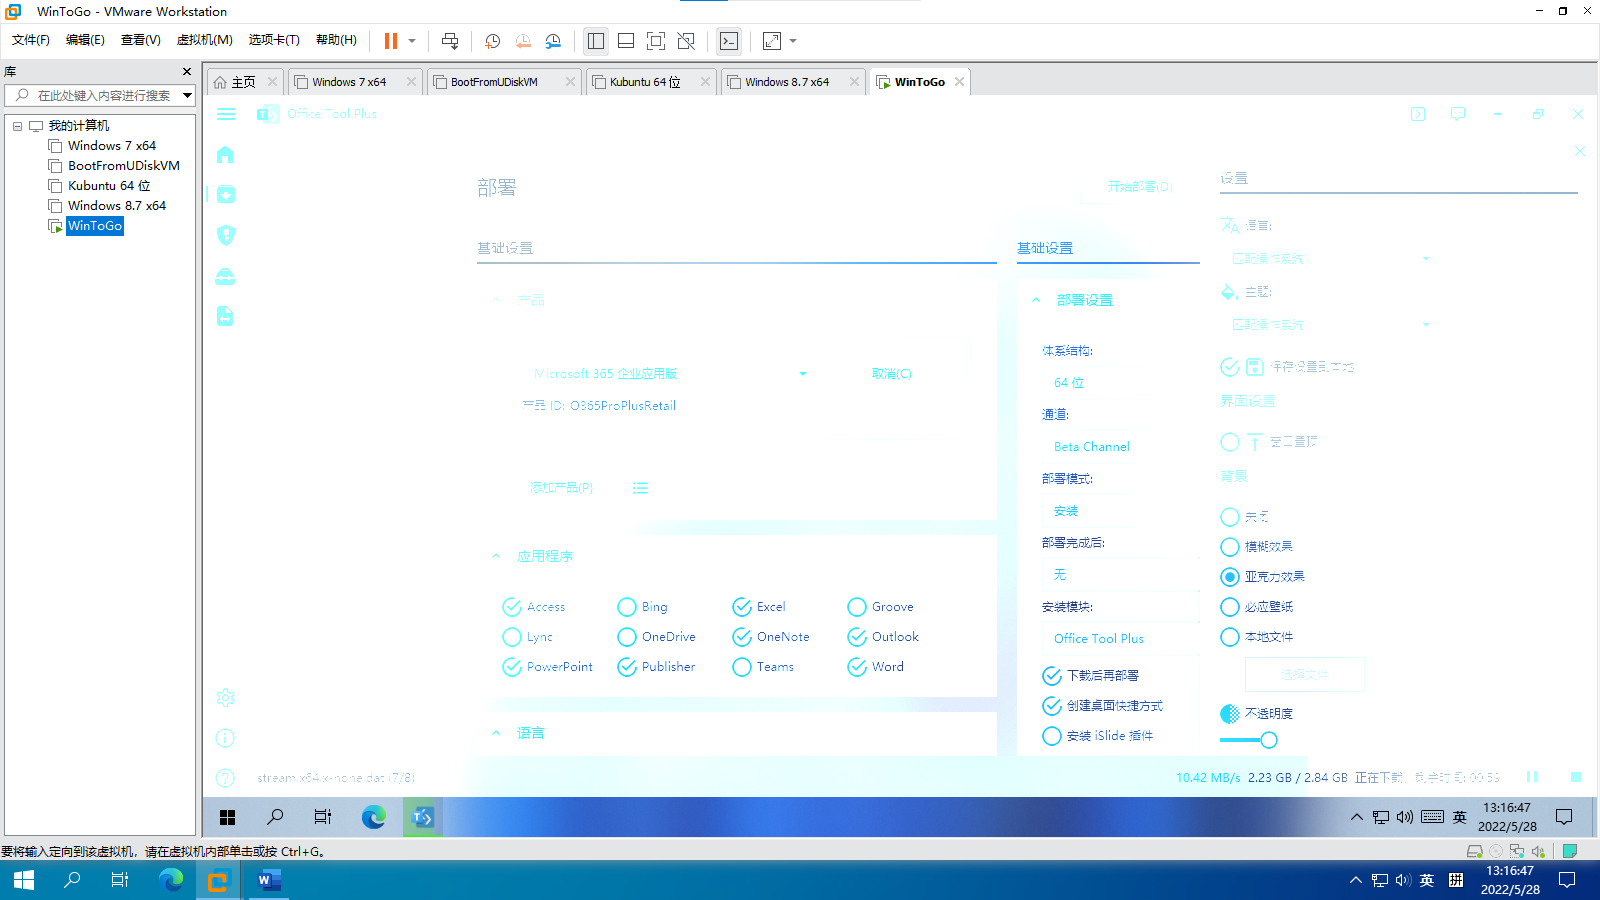The width and height of the screenshot is (1600, 900).
Task: Select the 必应壁纸 background radio option
Action: tap(1230, 607)
